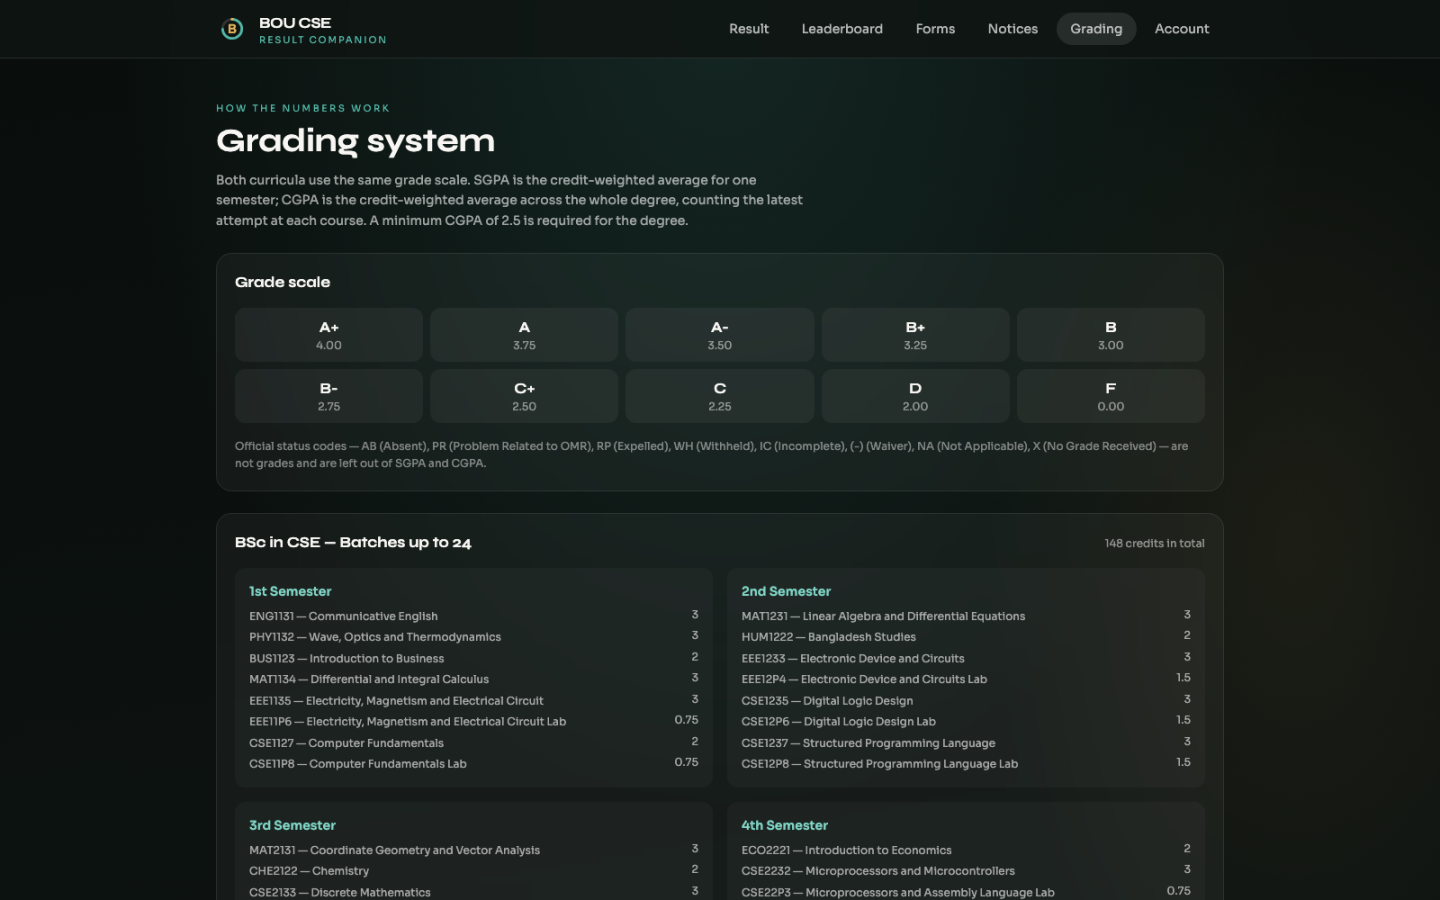Click the CSE1237 Structured Programming Language row
The width and height of the screenshot is (1440, 900).
point(966,743)
